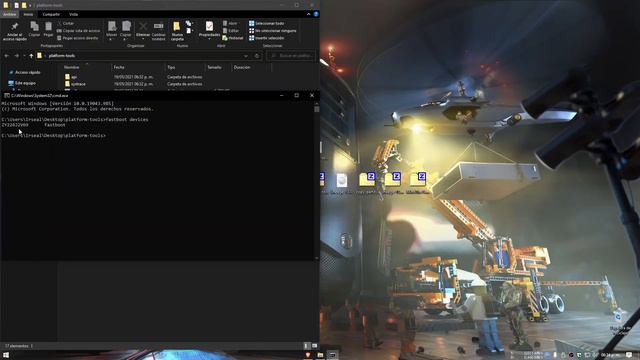This screenshot has width=640, height=360.
Task: Click the Nueva carpeta icon
Action: 177,27
